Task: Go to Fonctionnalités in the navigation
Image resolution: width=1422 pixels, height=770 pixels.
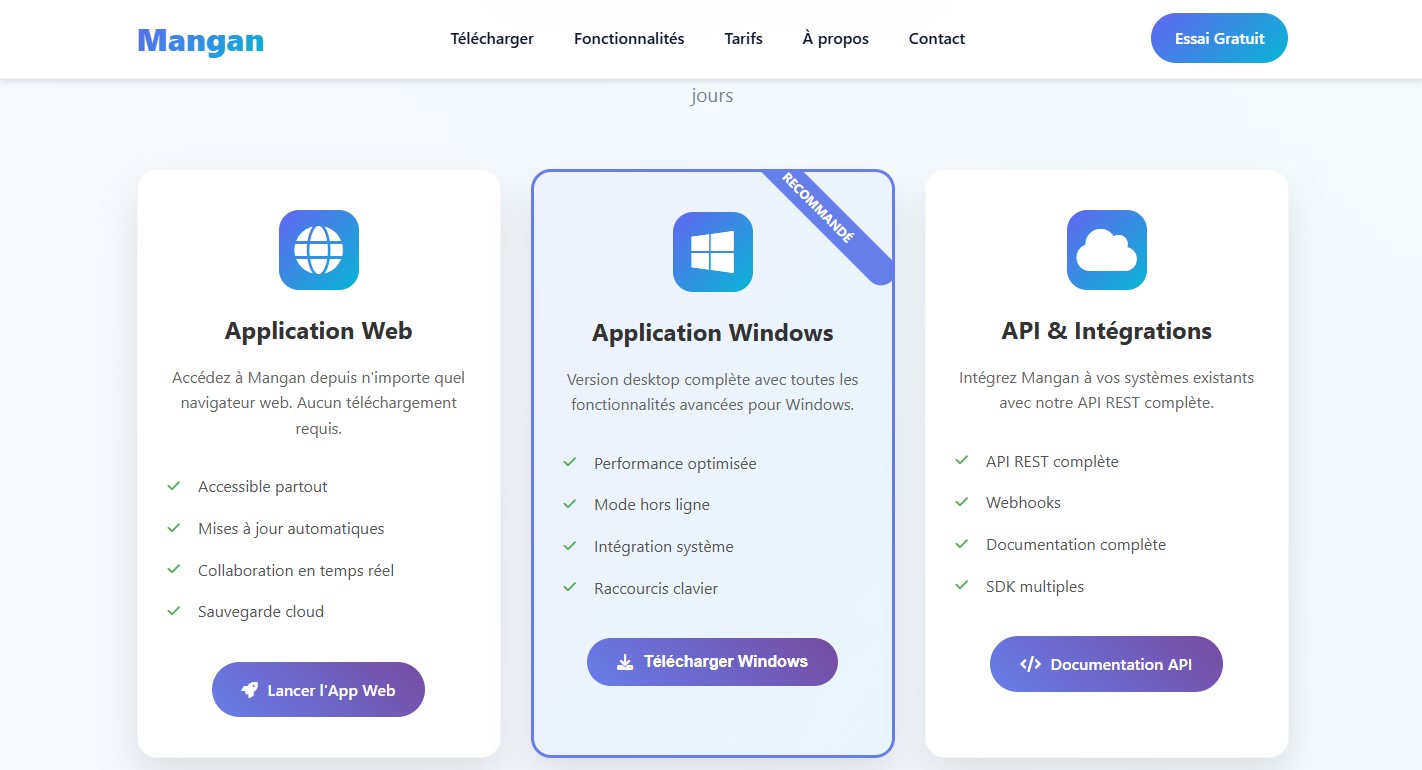Action: point(629,39)
